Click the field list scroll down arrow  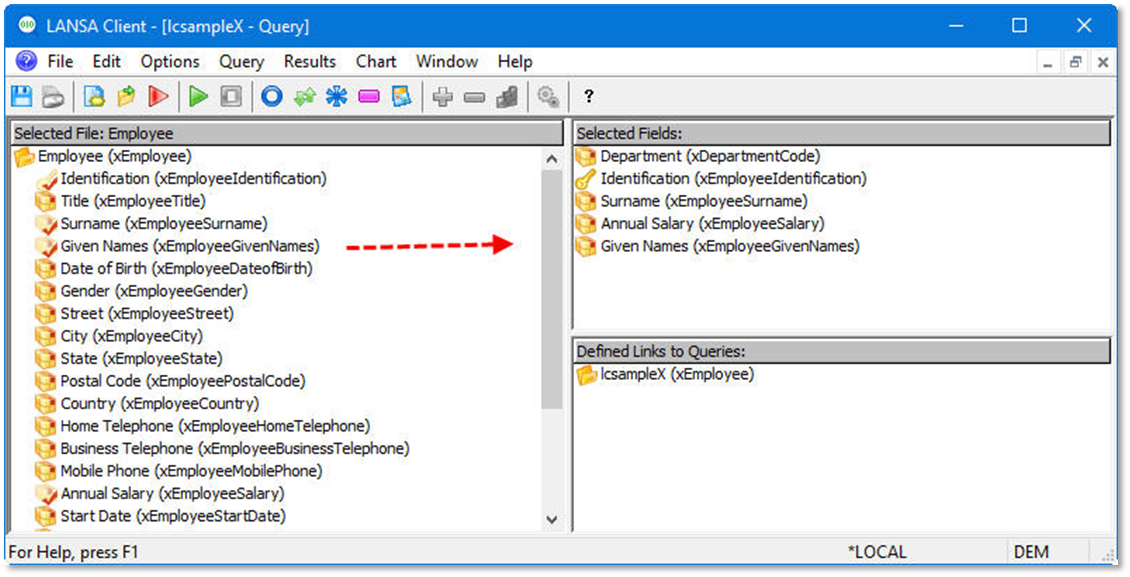coord(552,519)
